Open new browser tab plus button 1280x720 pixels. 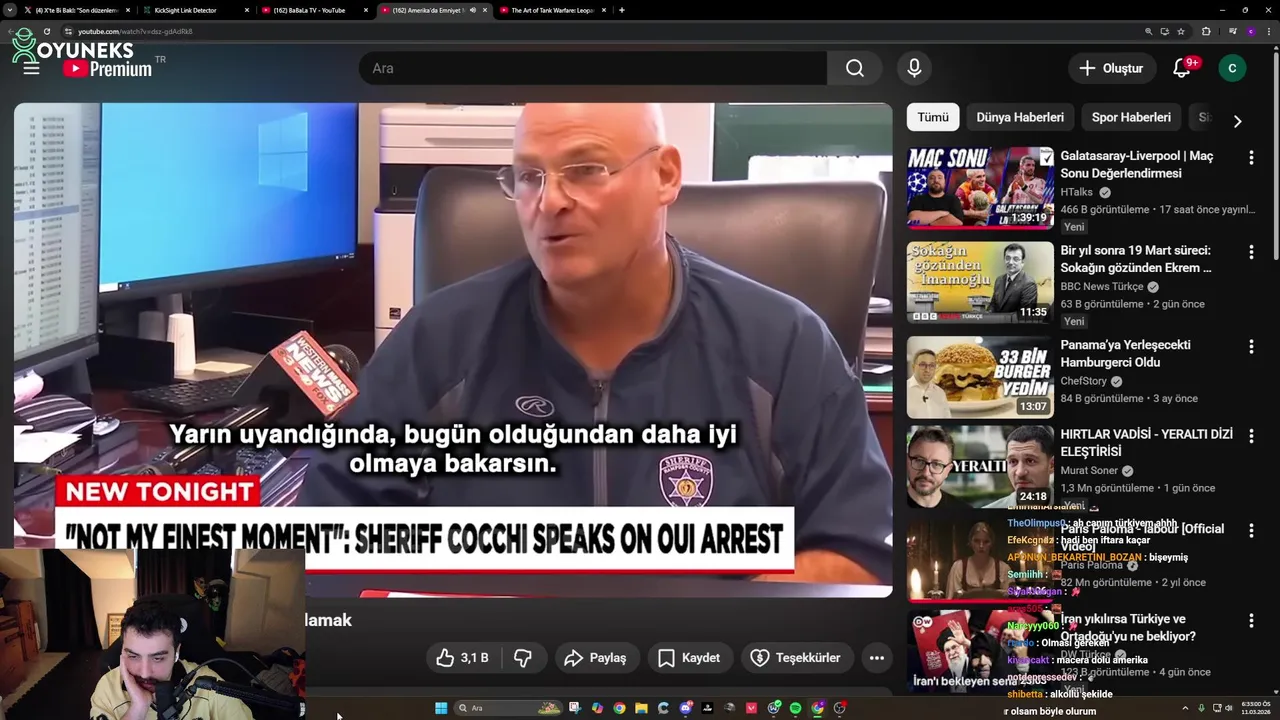click(x=622, y=10)
